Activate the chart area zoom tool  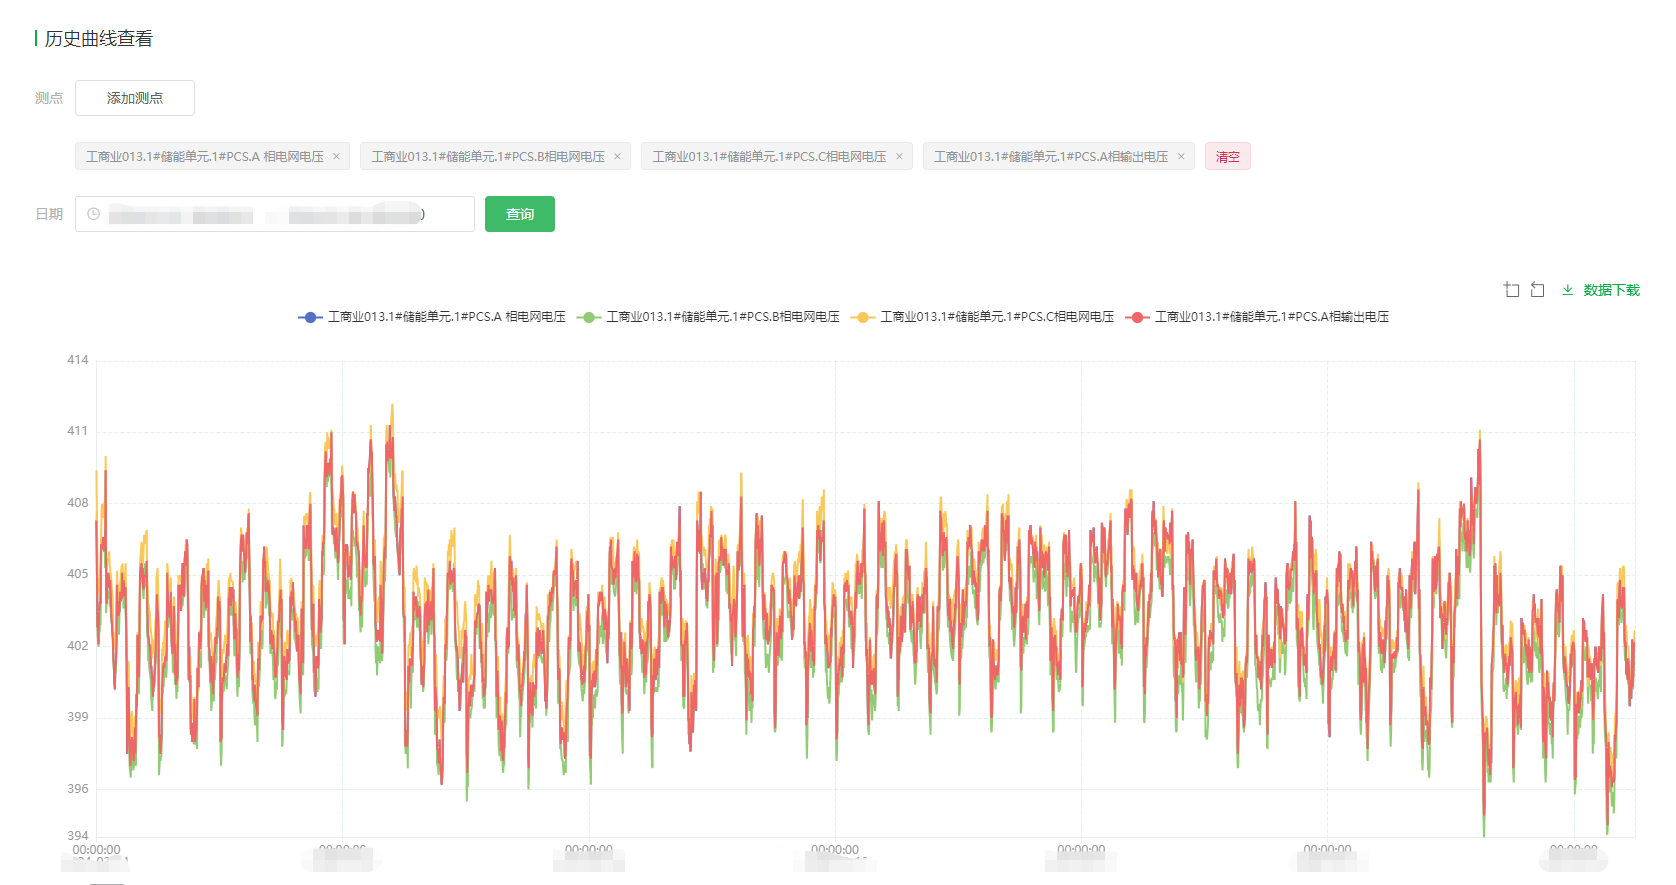[x=1511, y=290]
